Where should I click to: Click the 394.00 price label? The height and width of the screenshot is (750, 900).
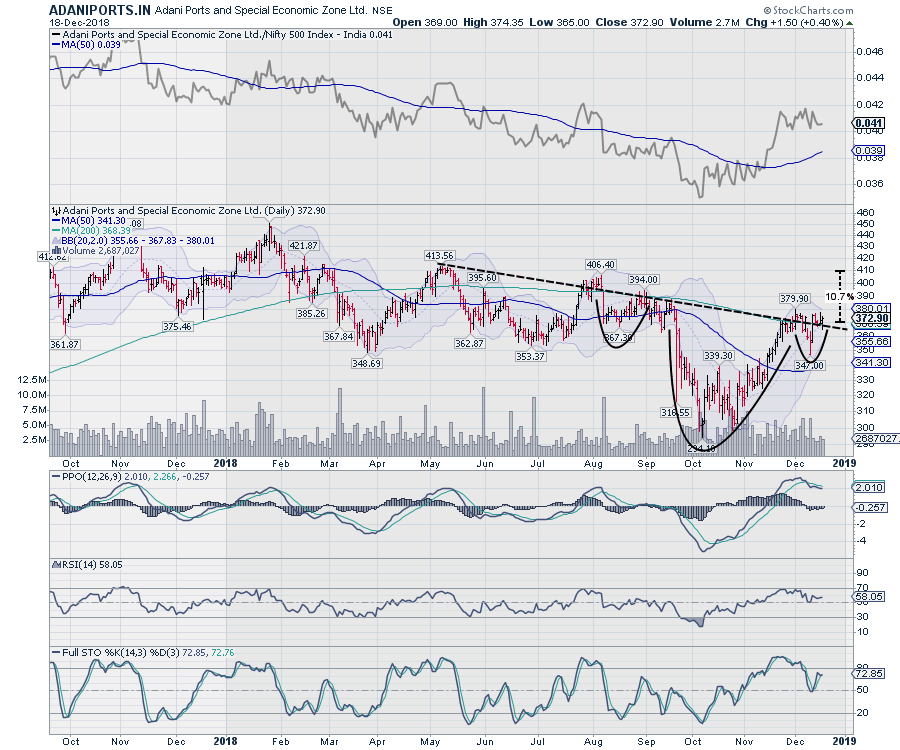point(643,279)
